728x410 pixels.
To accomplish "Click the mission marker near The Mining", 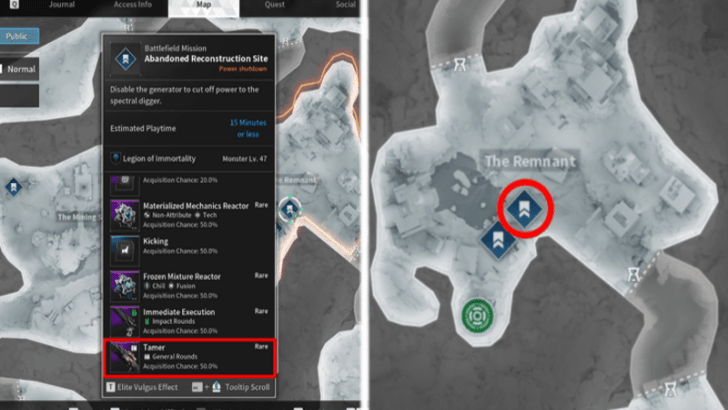I will tap(13, 187).
